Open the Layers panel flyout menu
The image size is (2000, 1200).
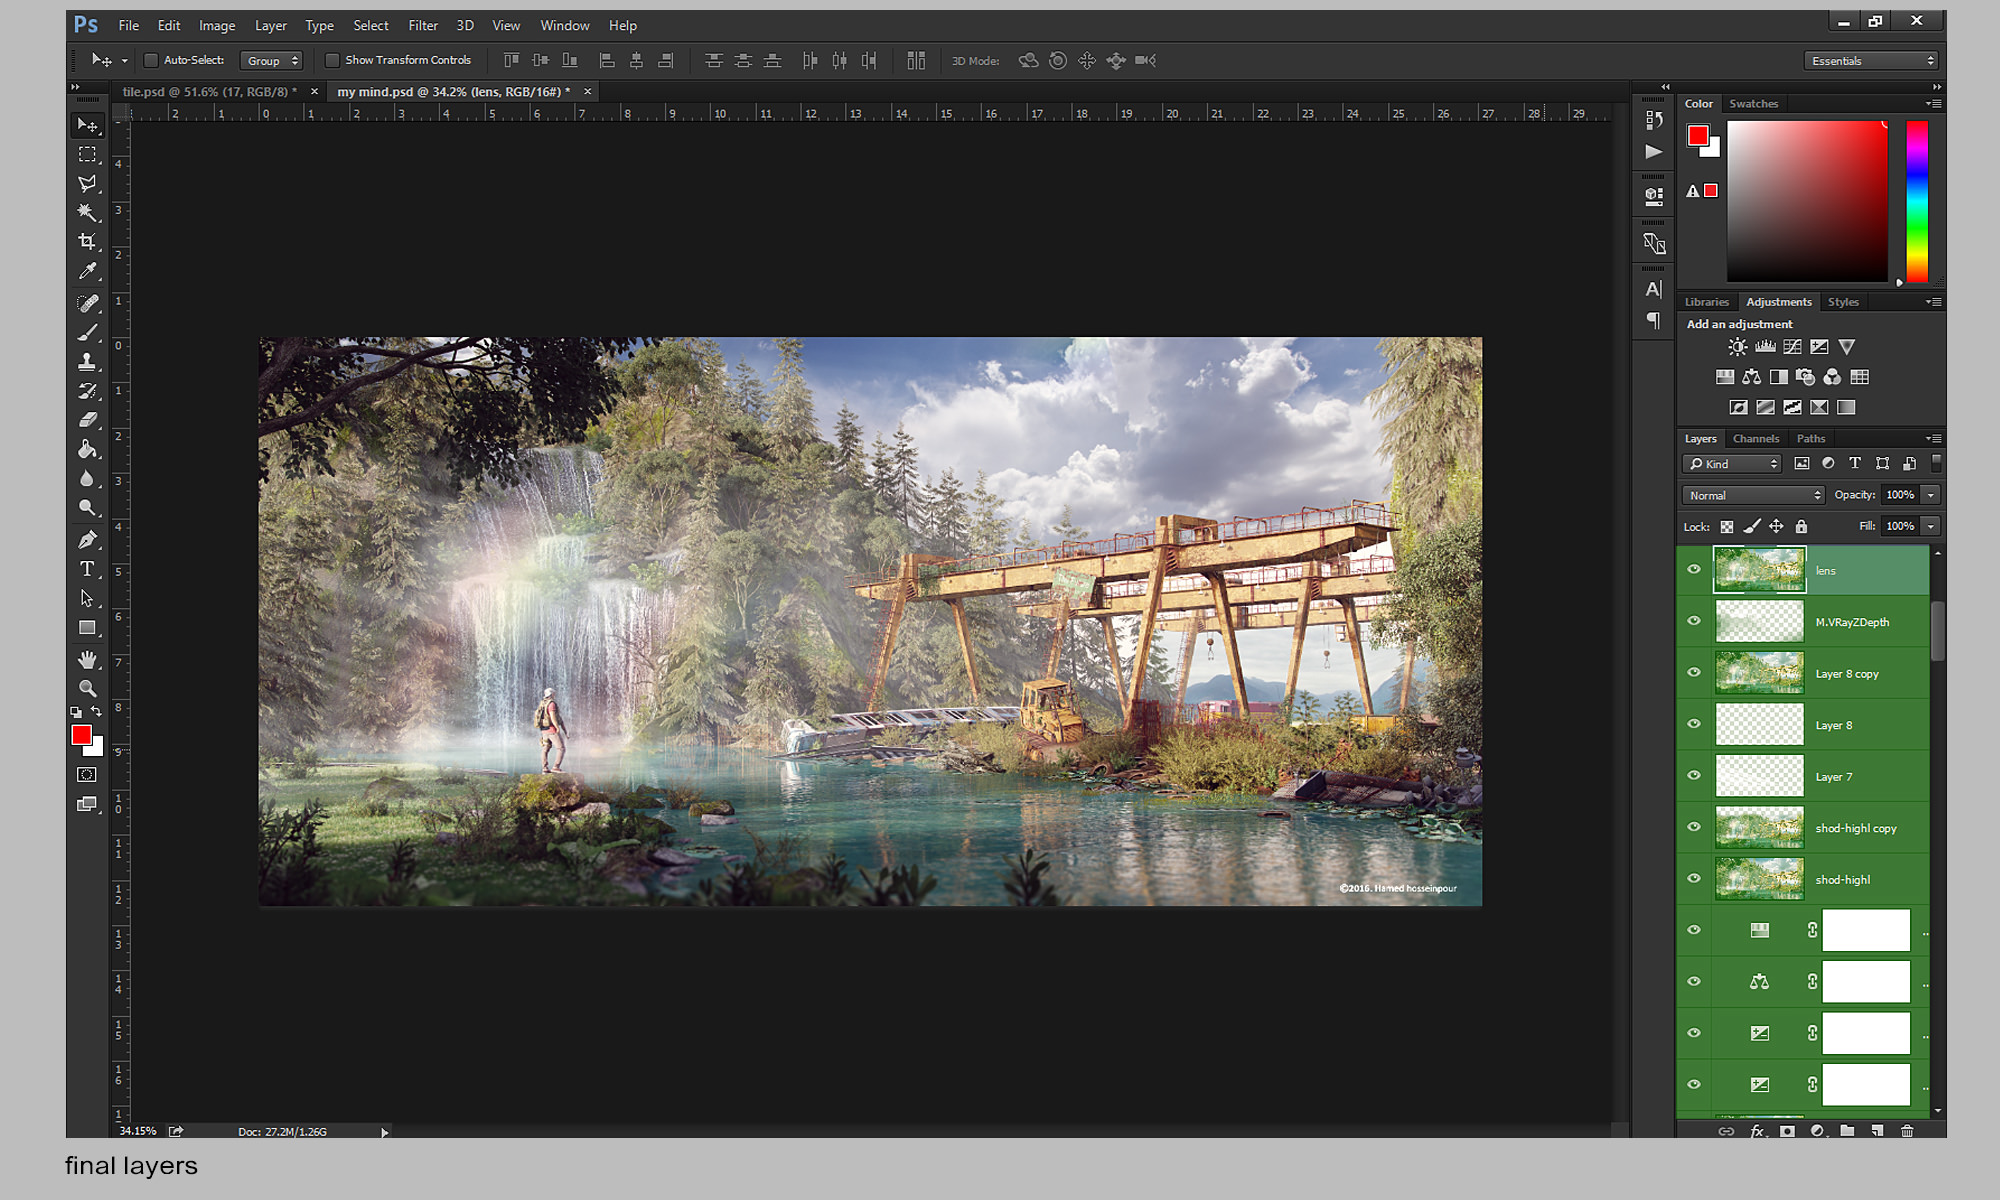tap(1935, 439)
